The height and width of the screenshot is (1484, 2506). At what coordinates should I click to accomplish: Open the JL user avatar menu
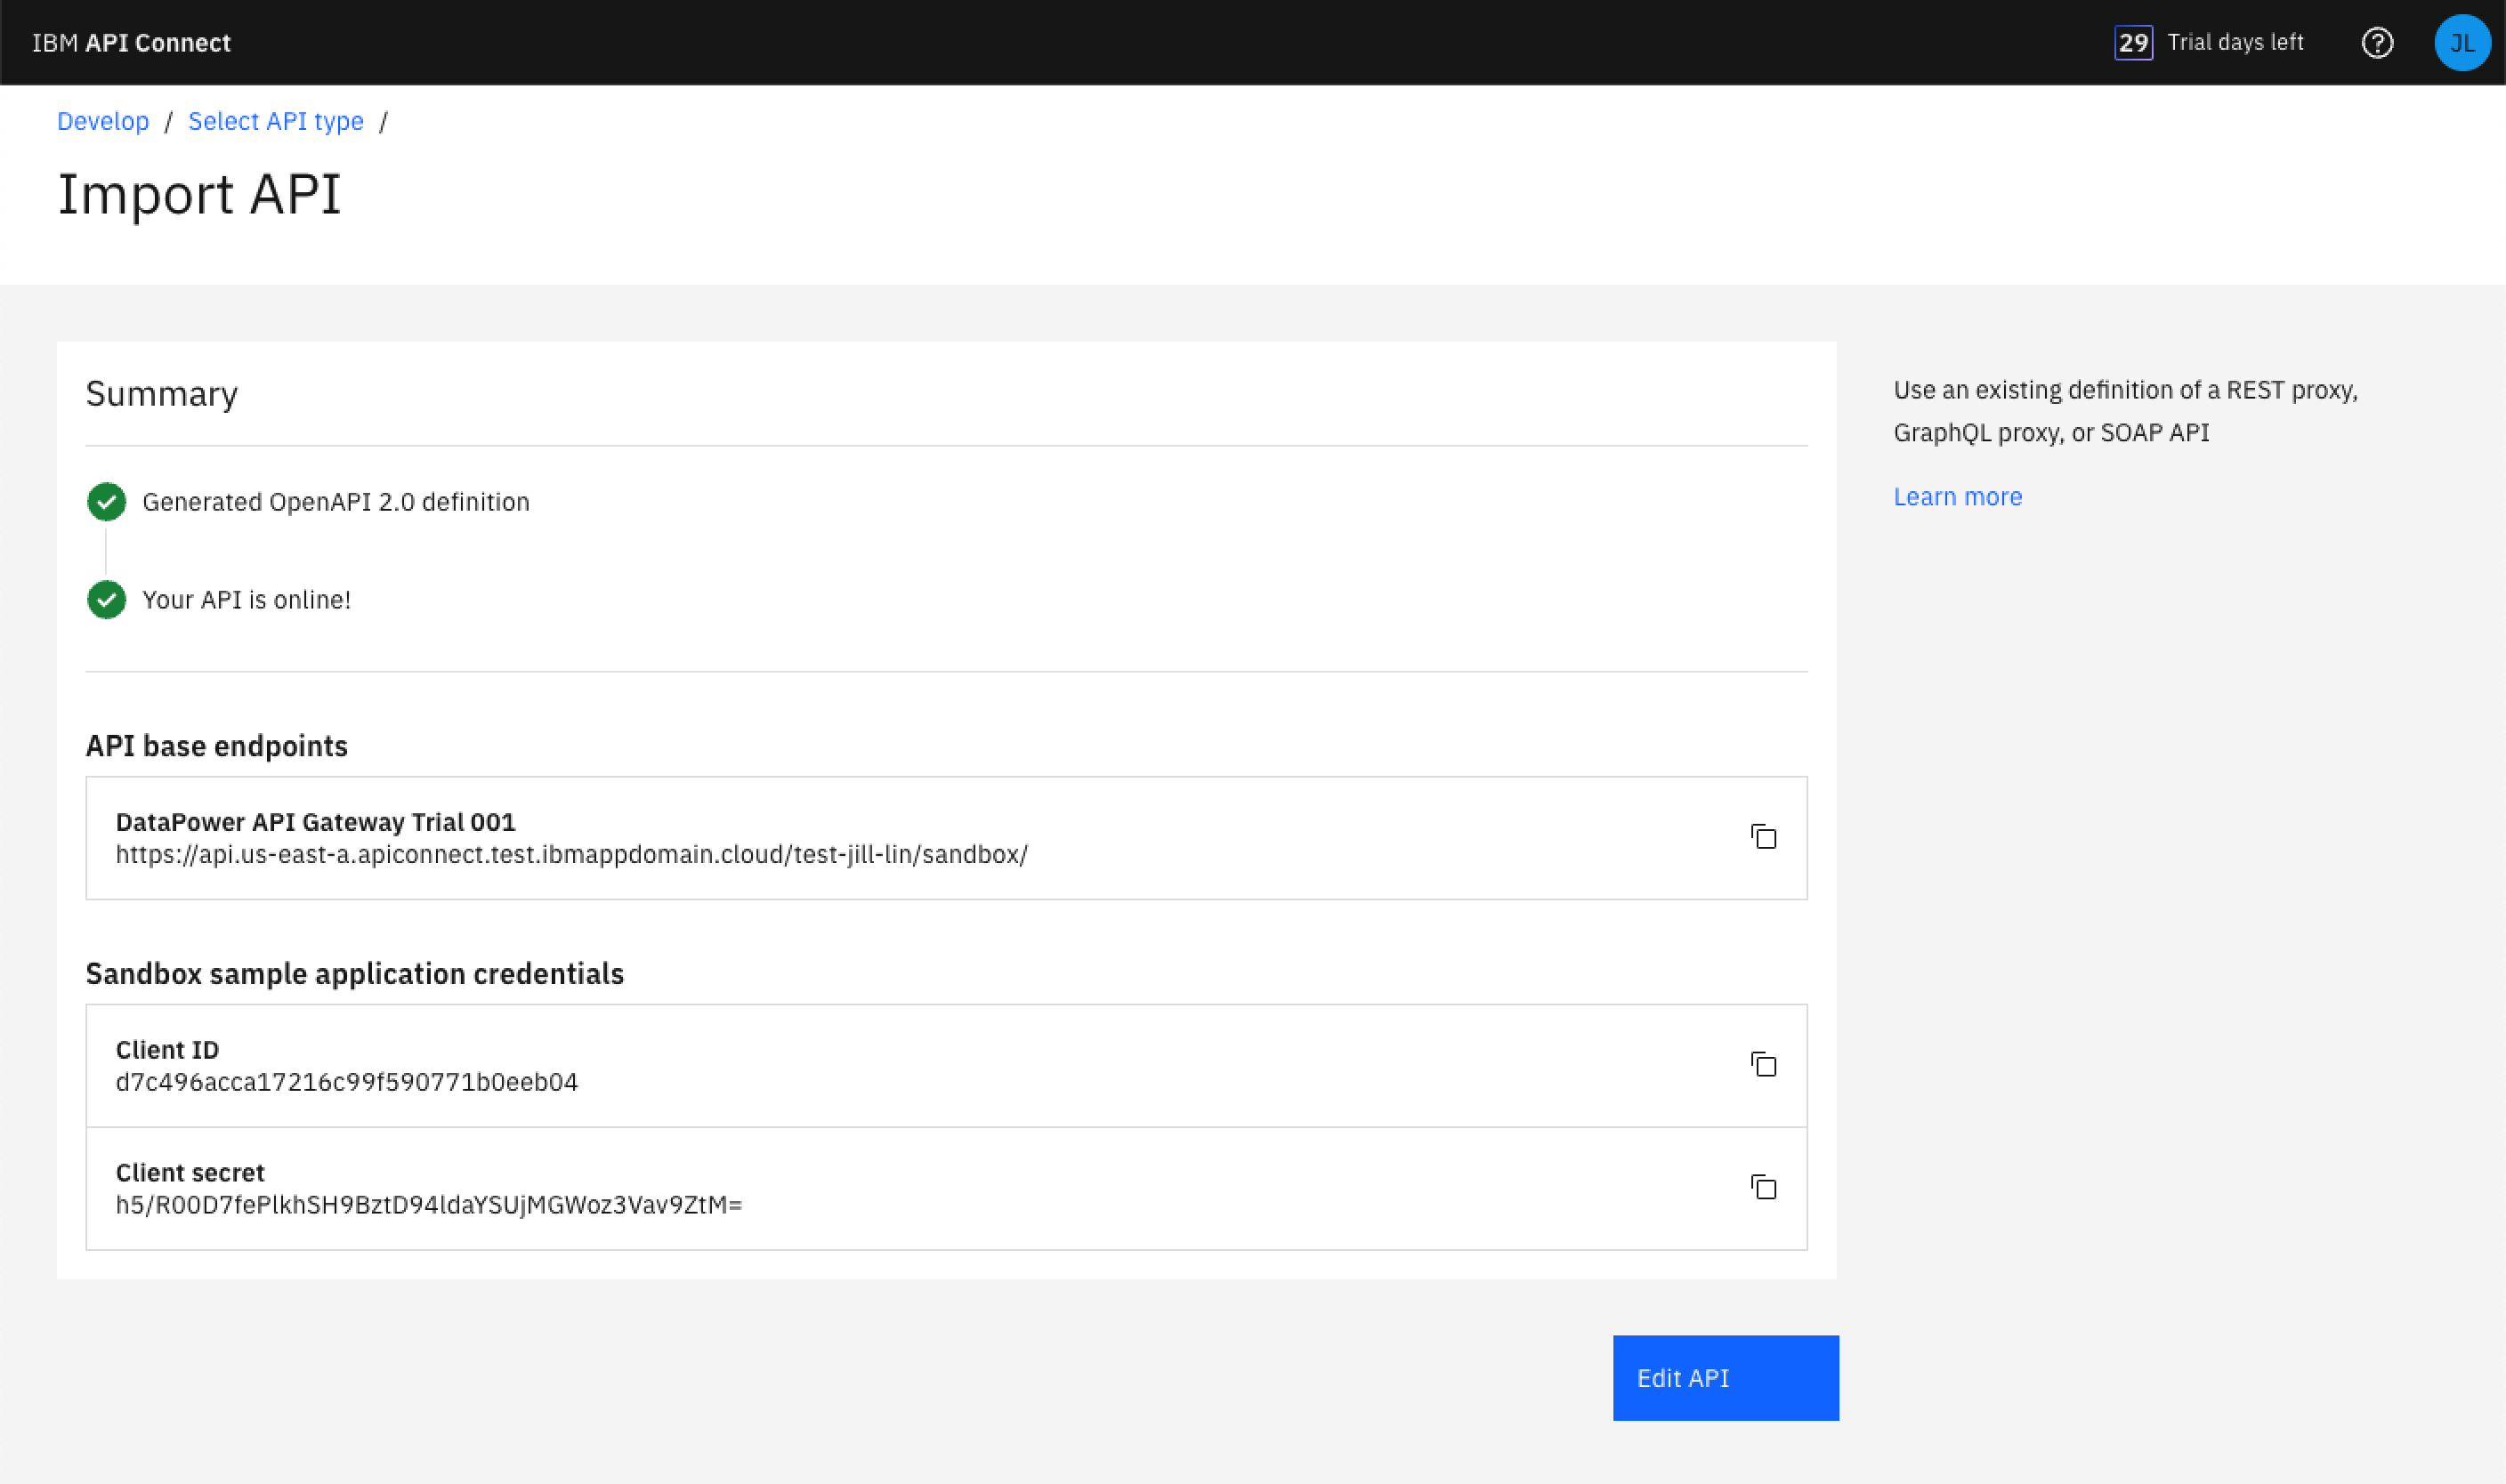pyautogui.click(x=2461, y=43)
